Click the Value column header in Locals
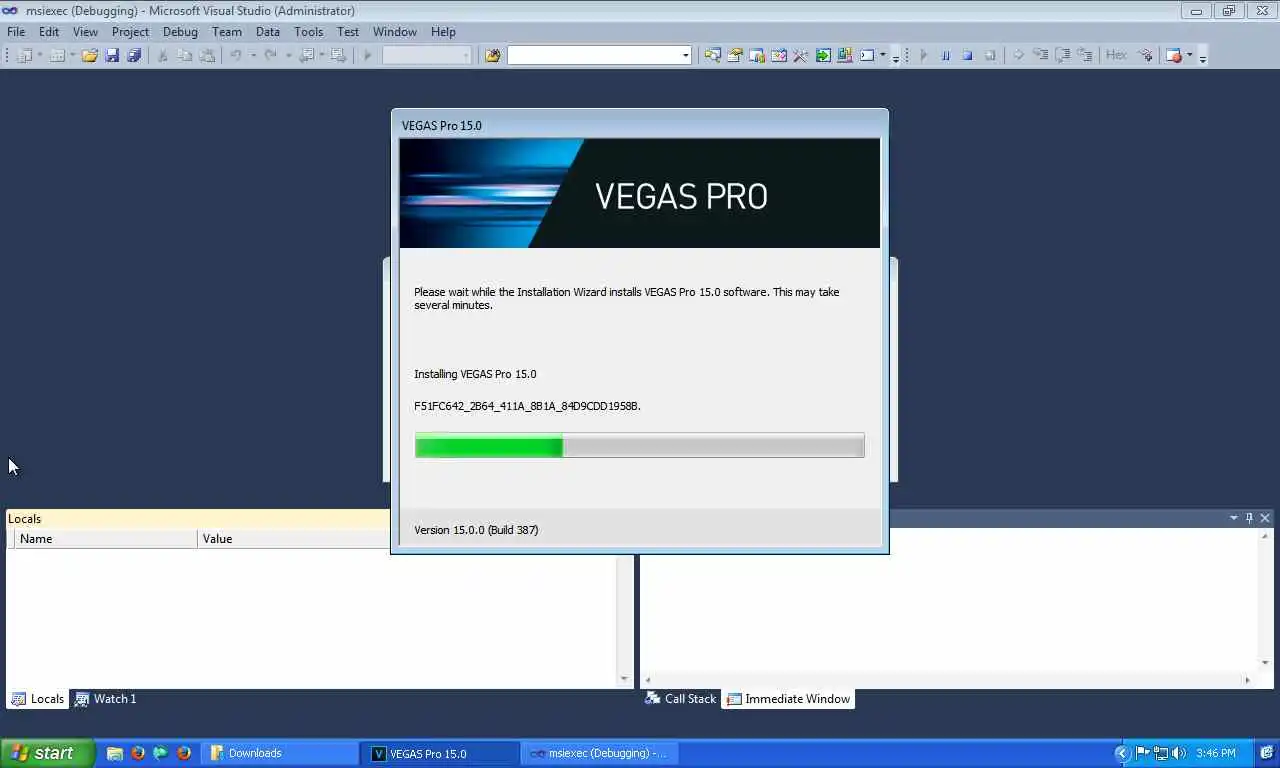1280x768 pixels. pyautogui.click(x=294, y=539)
